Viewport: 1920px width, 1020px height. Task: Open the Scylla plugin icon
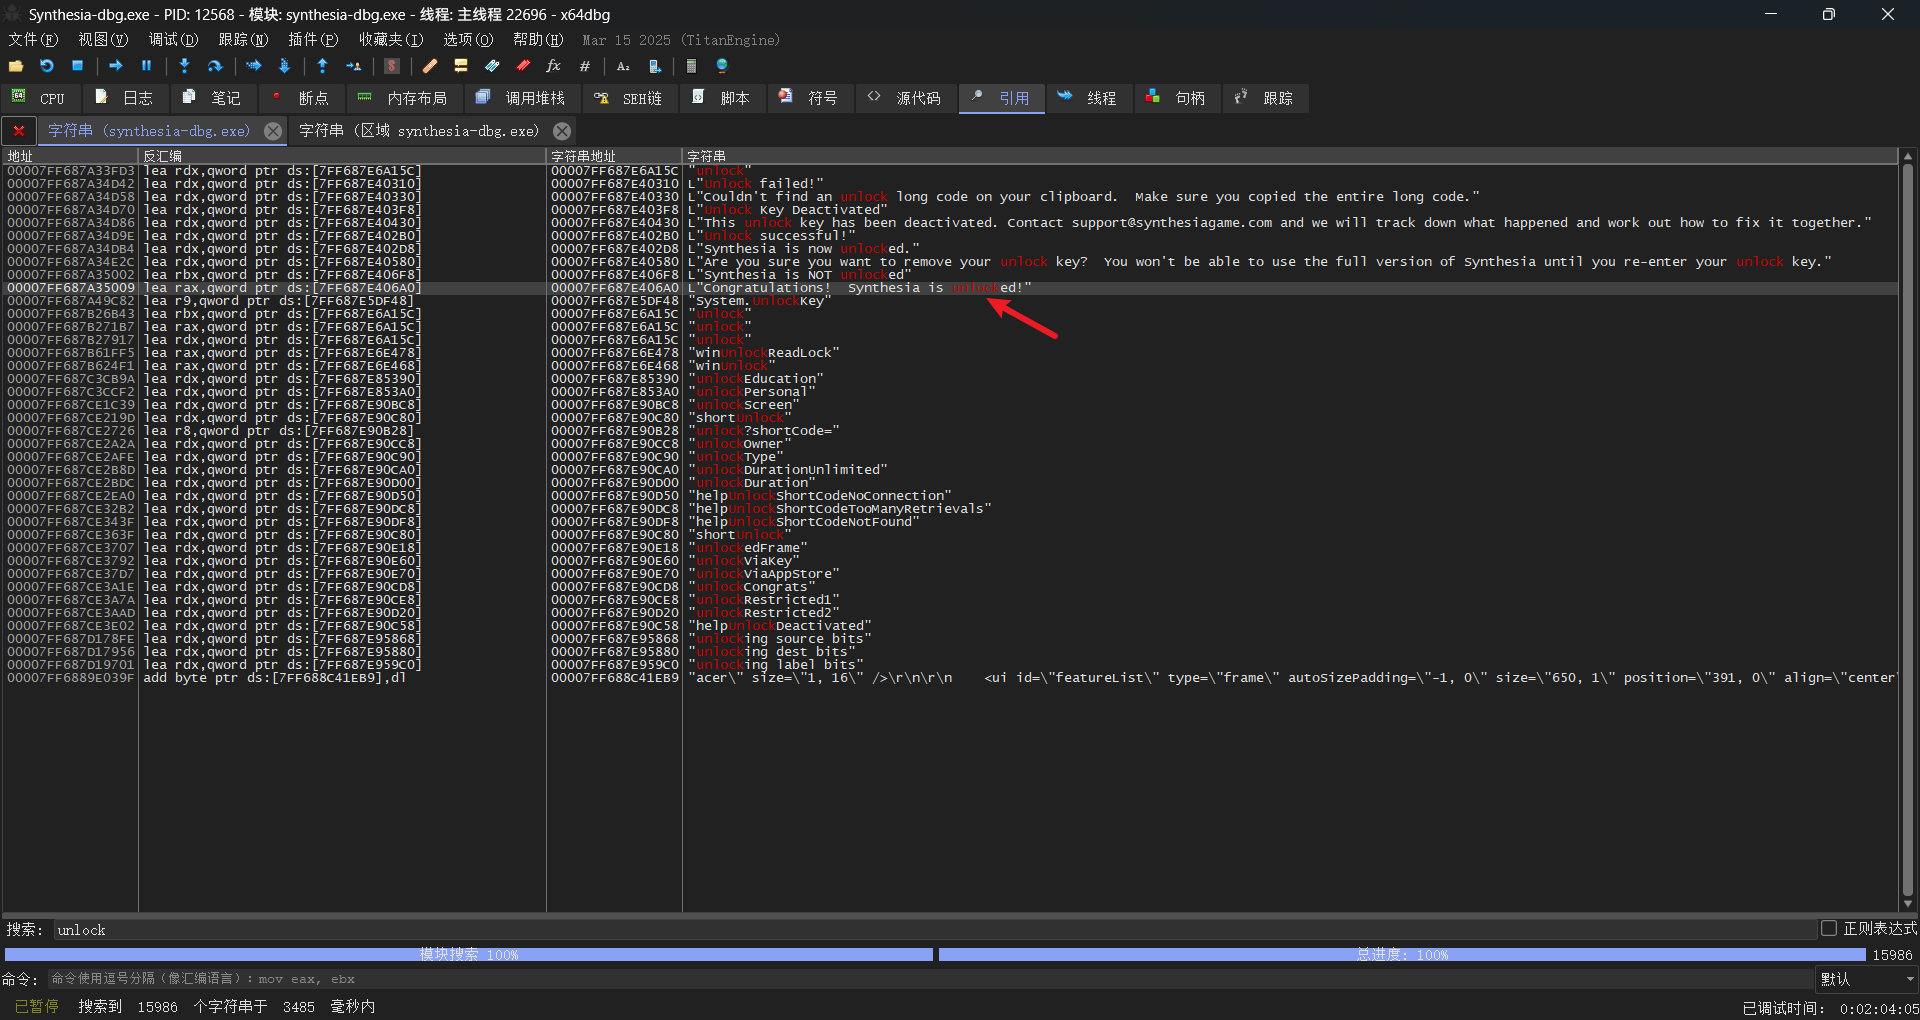click(392, 66)
